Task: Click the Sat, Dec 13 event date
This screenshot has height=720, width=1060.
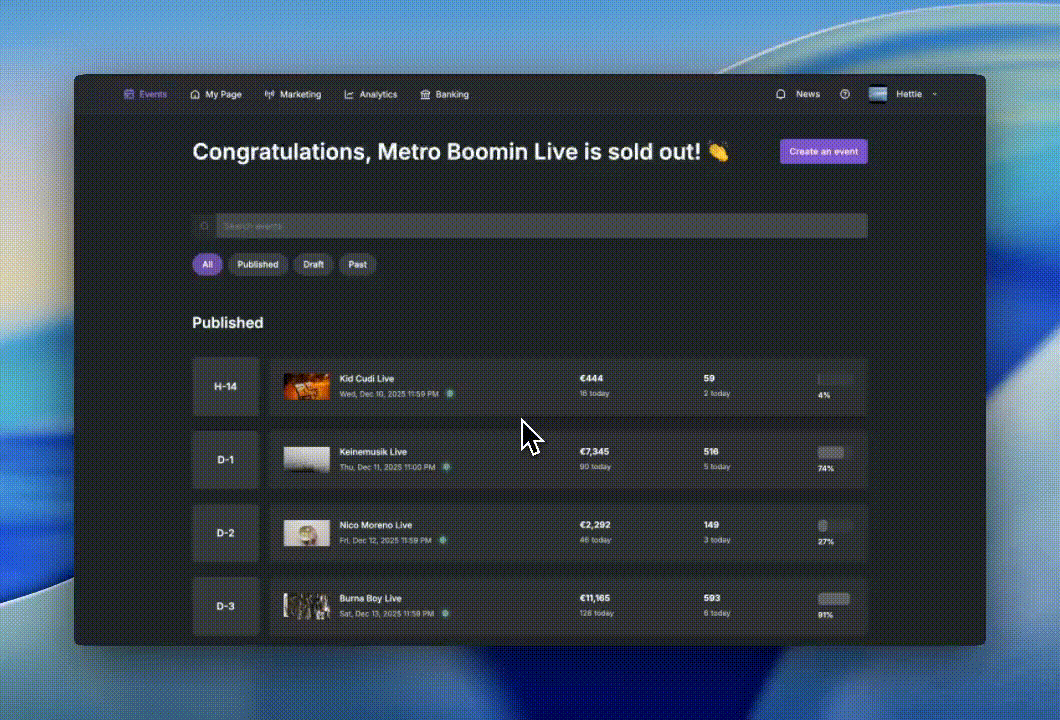Action: pos(387,614)
